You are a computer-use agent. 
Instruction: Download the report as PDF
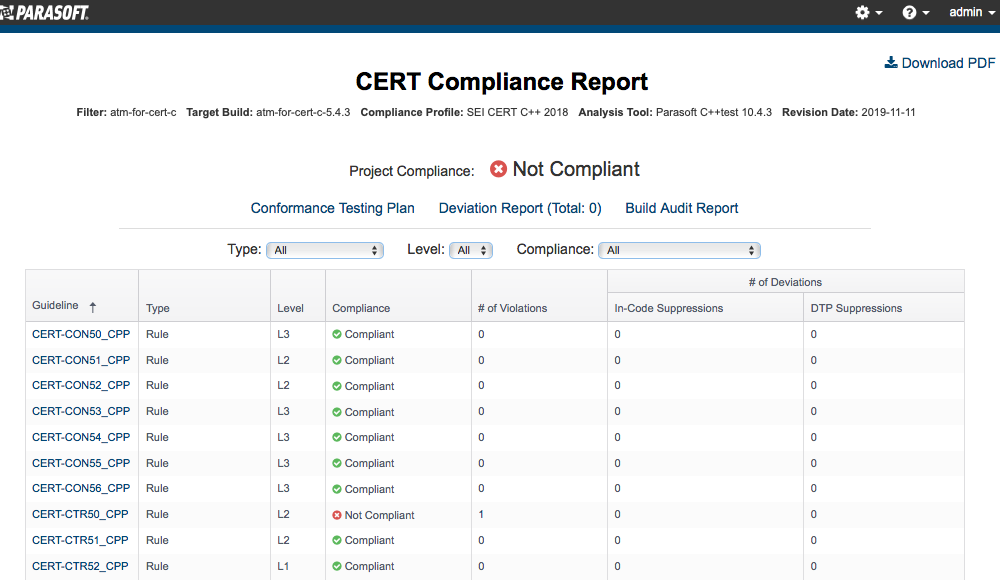click(939, 63)
